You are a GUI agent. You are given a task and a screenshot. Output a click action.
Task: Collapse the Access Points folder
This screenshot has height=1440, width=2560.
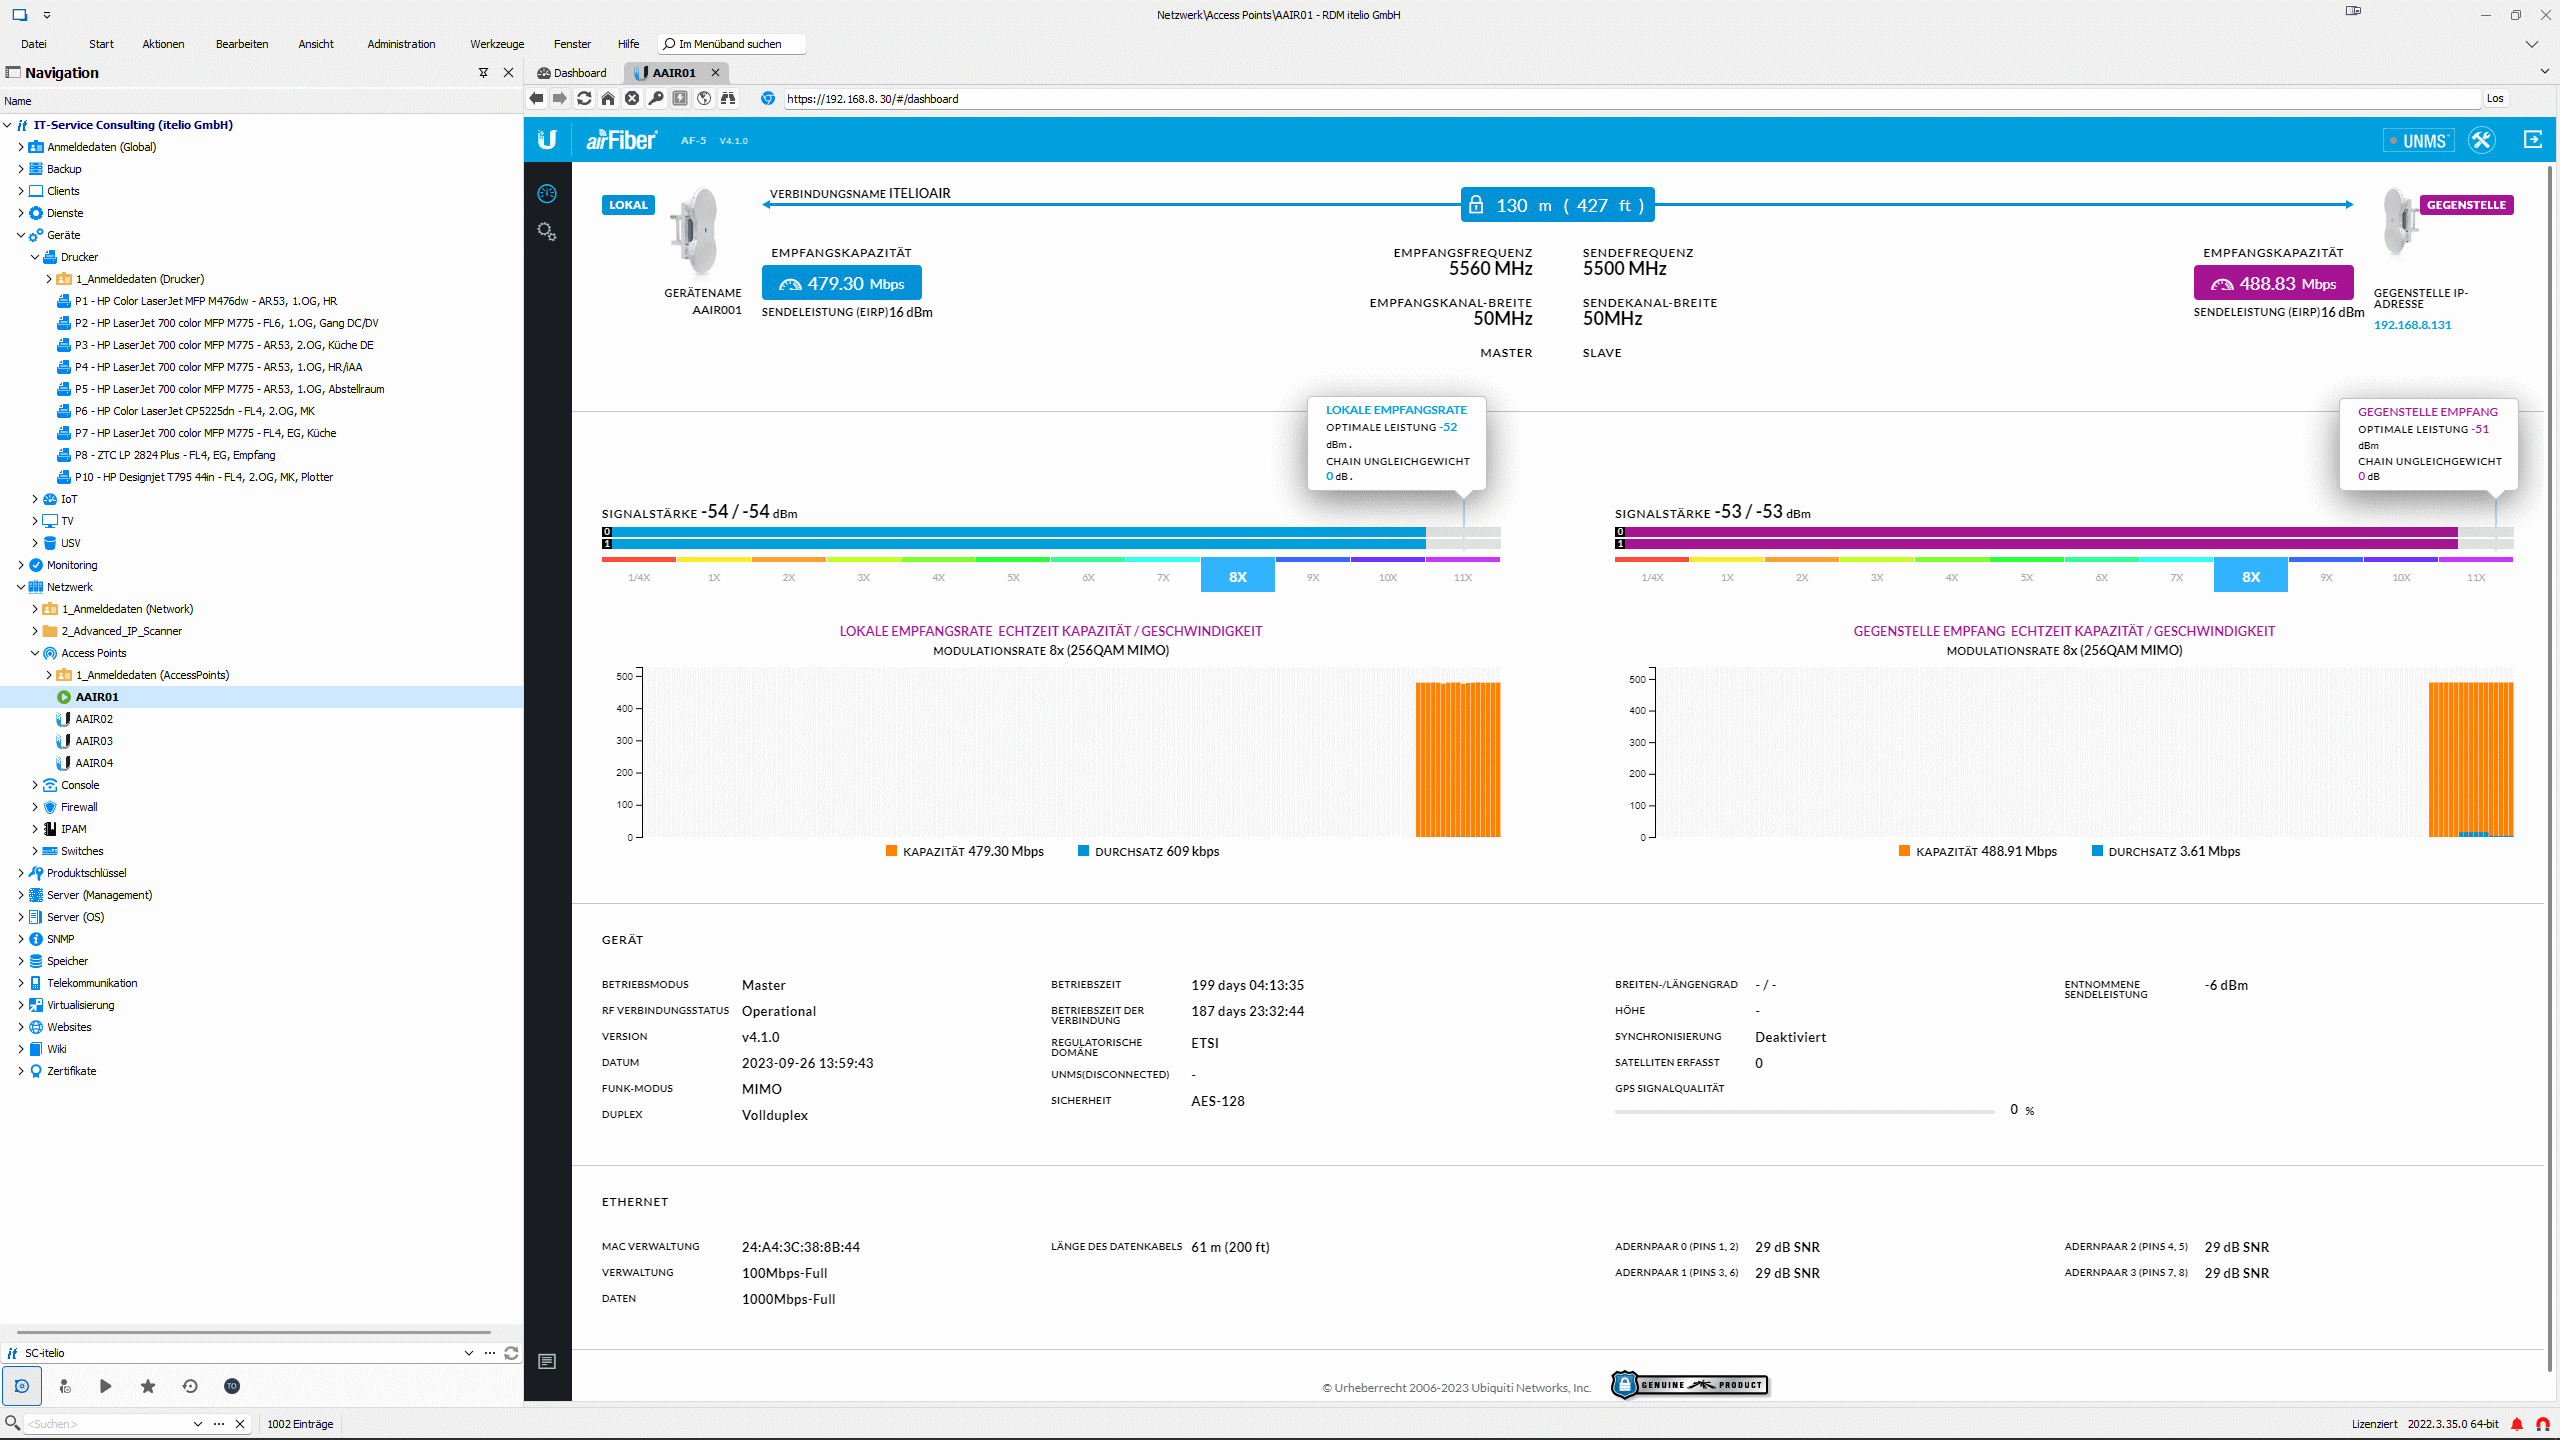34,653
